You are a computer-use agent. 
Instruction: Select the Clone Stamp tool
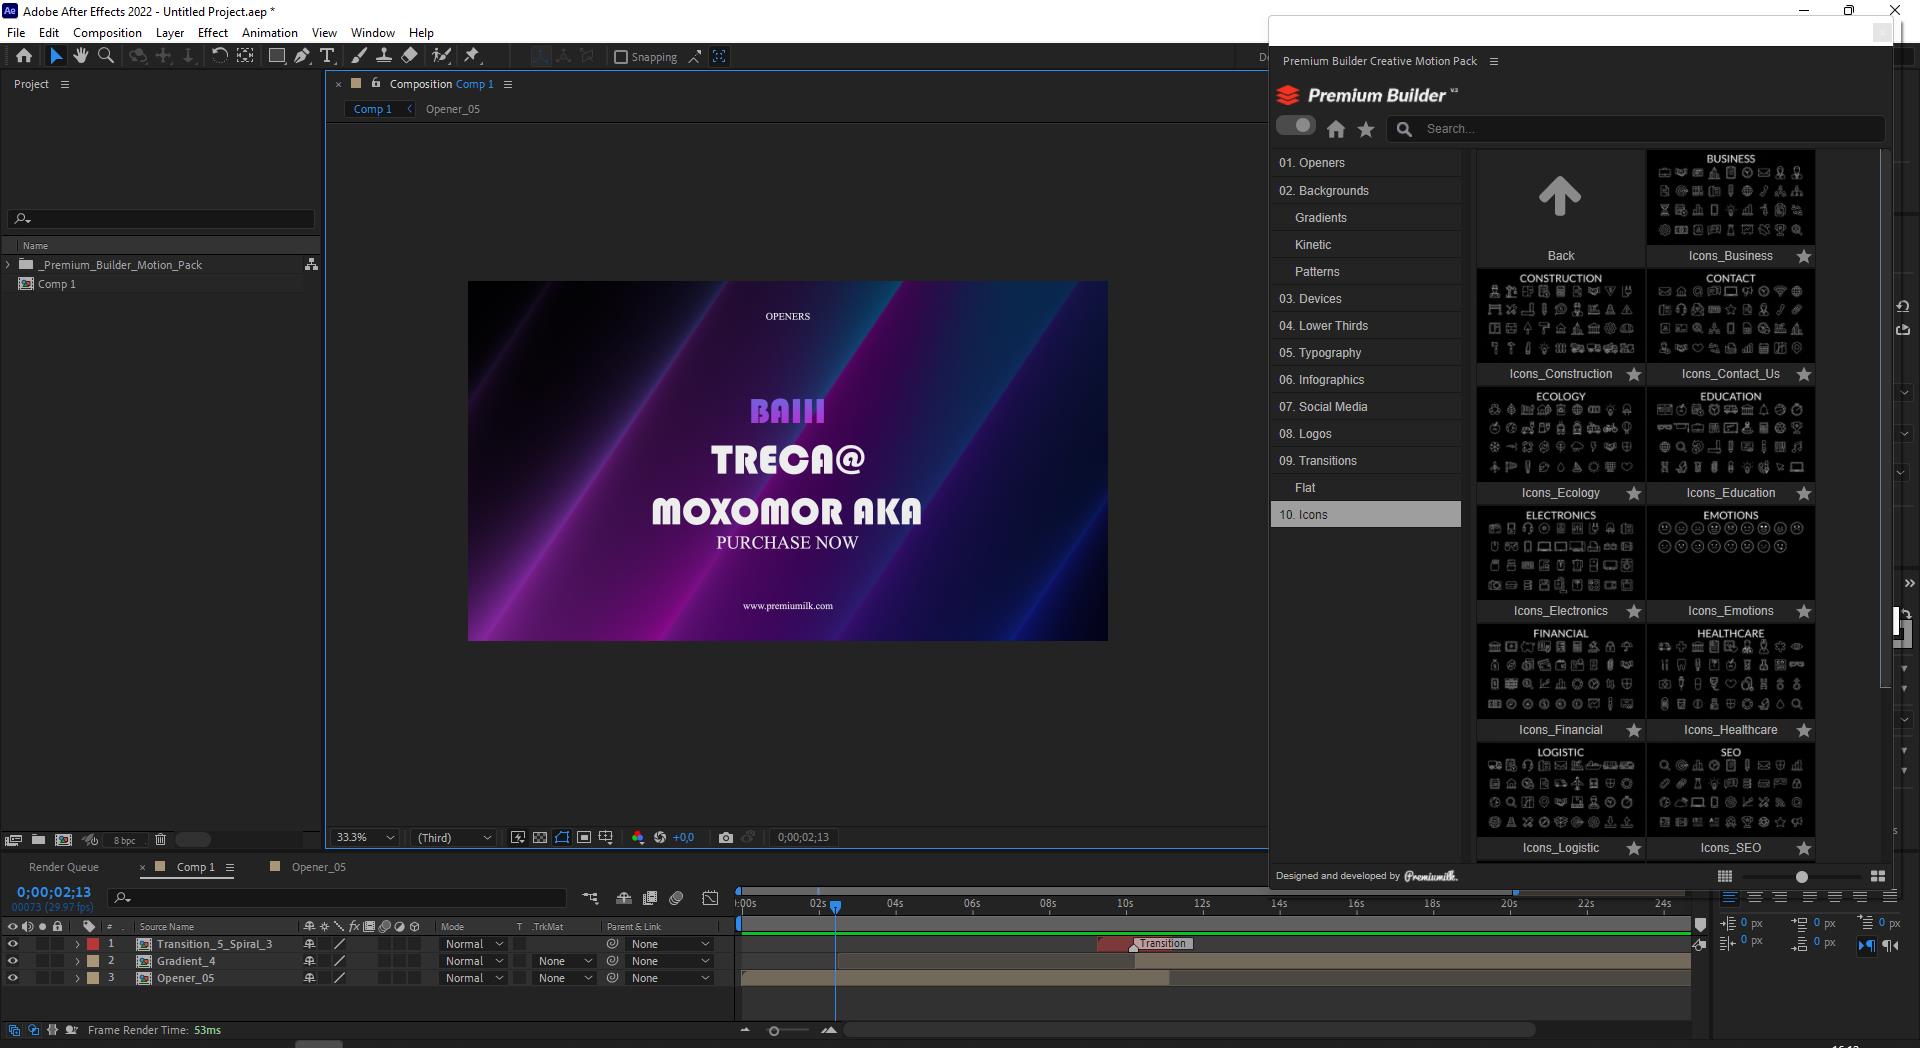pyautogui.click(x=383, y=57)
